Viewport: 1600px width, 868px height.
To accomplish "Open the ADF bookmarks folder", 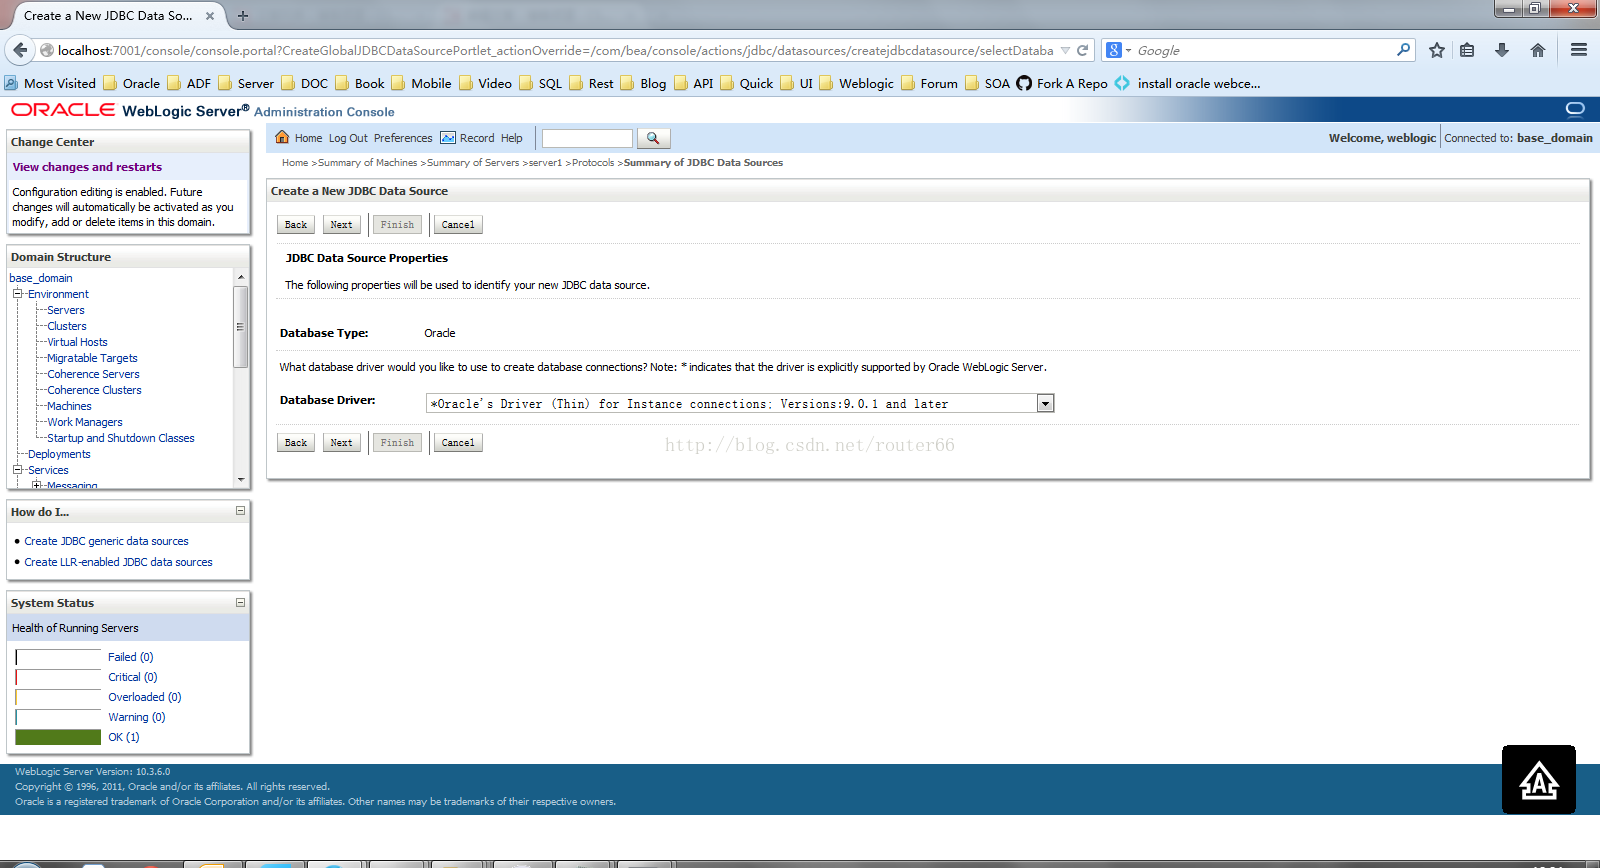I will coord(189,83).
